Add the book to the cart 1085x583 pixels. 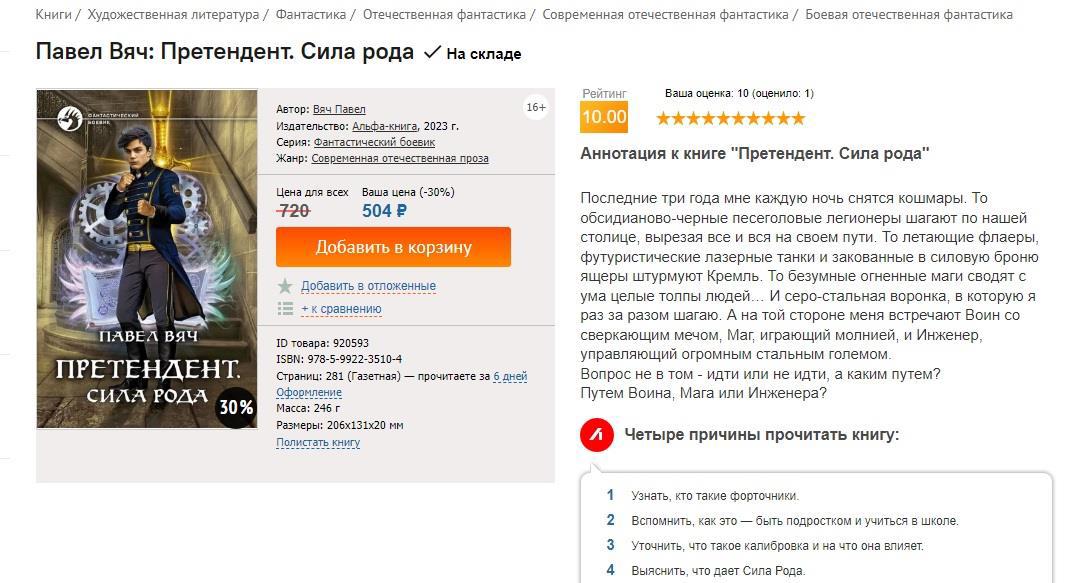(393, 247)
